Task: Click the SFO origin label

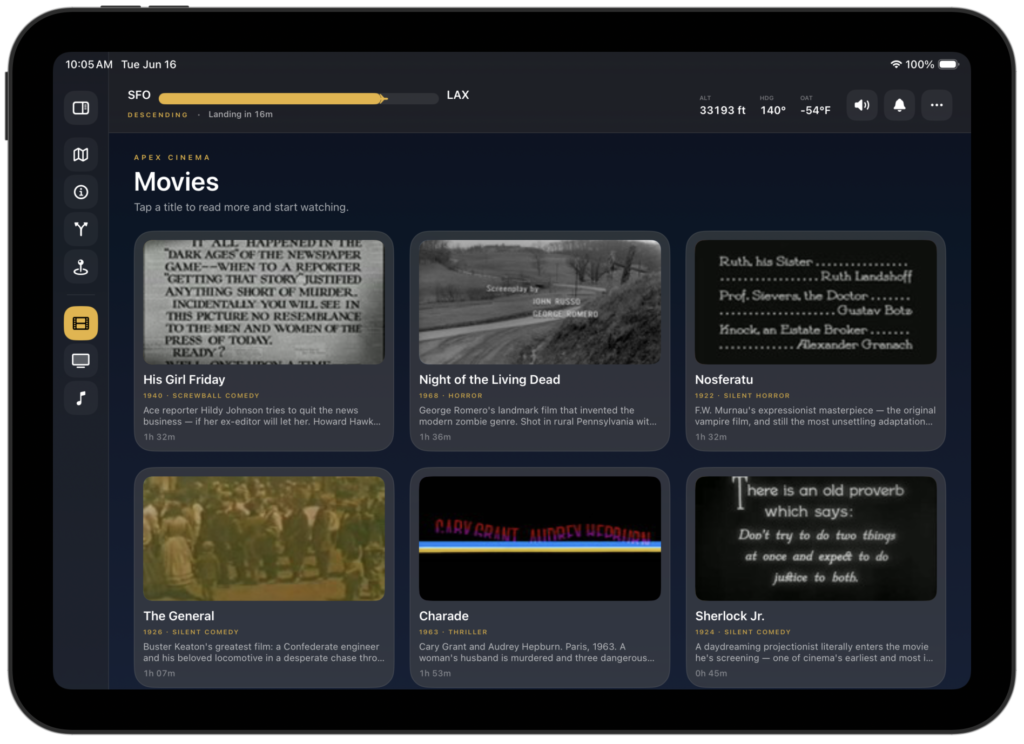Action: 139,95
